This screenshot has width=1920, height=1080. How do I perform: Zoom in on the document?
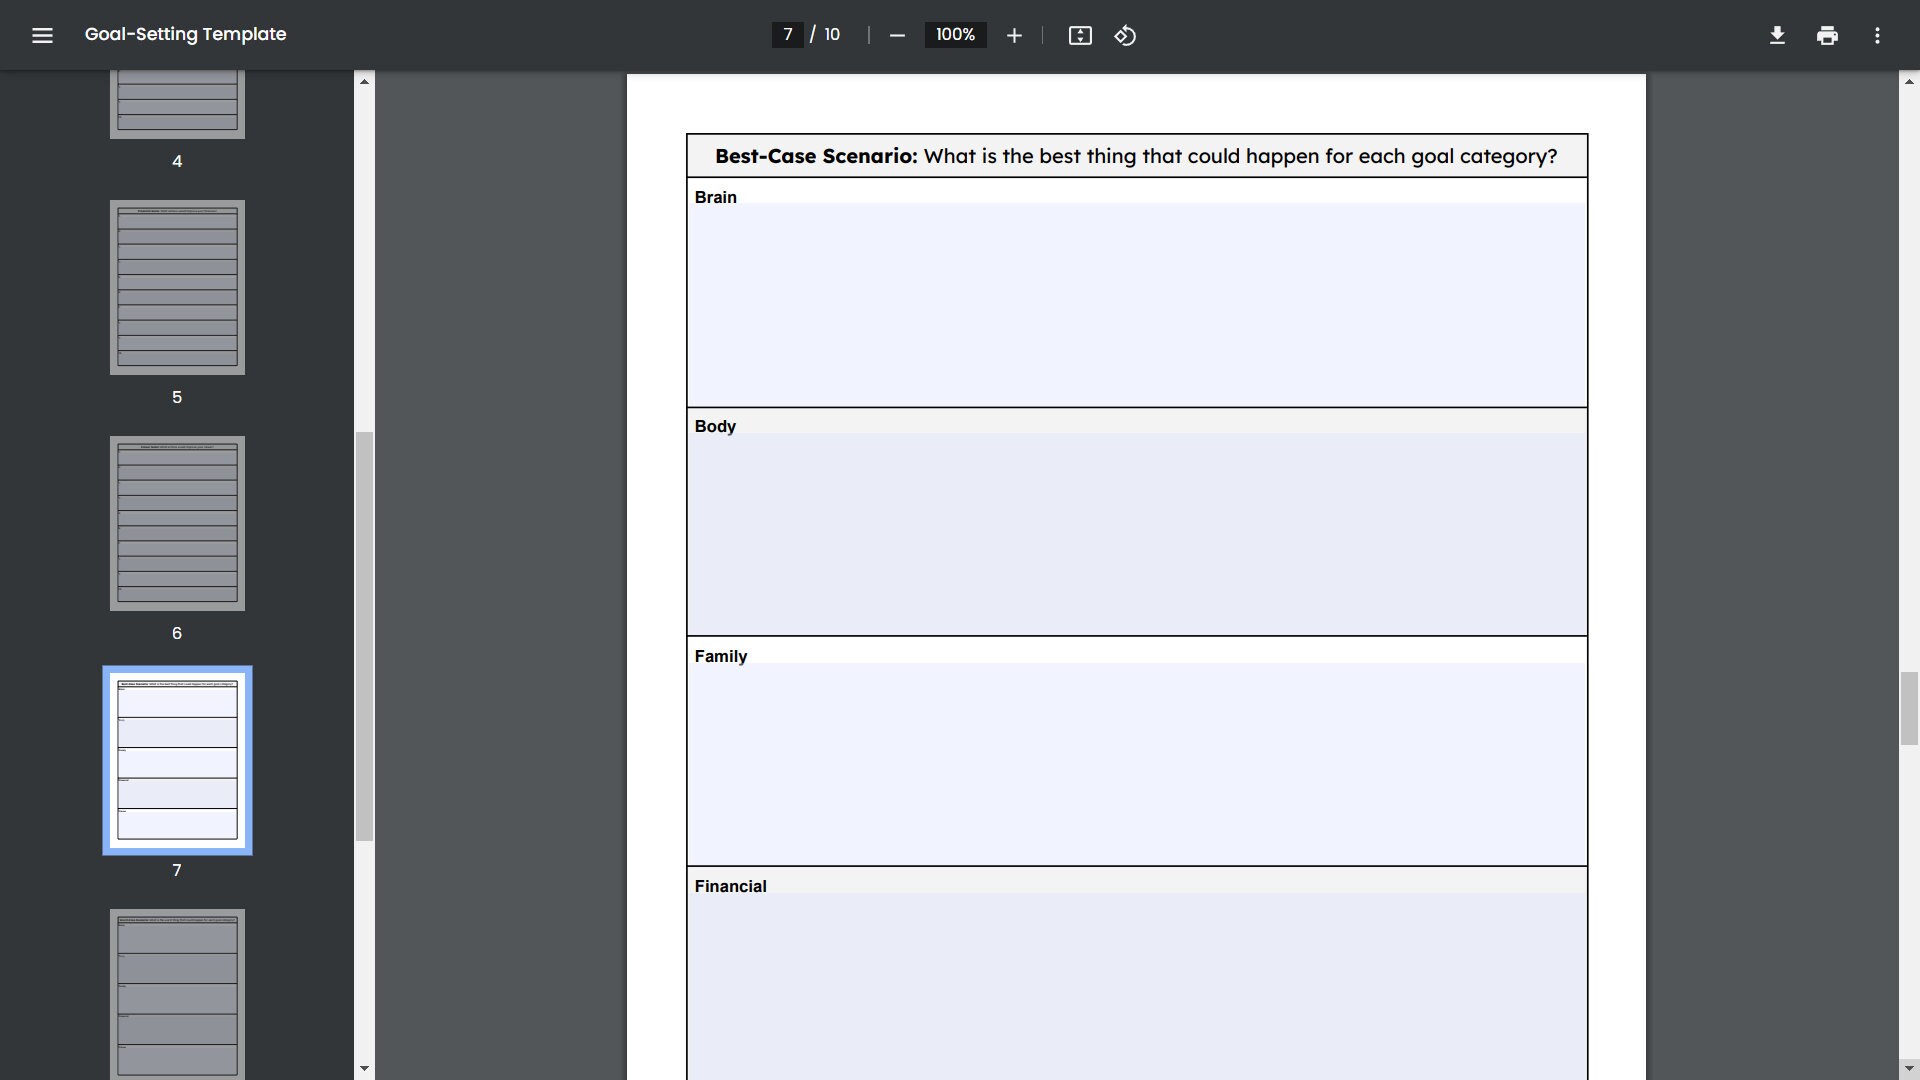point(1014,35)
